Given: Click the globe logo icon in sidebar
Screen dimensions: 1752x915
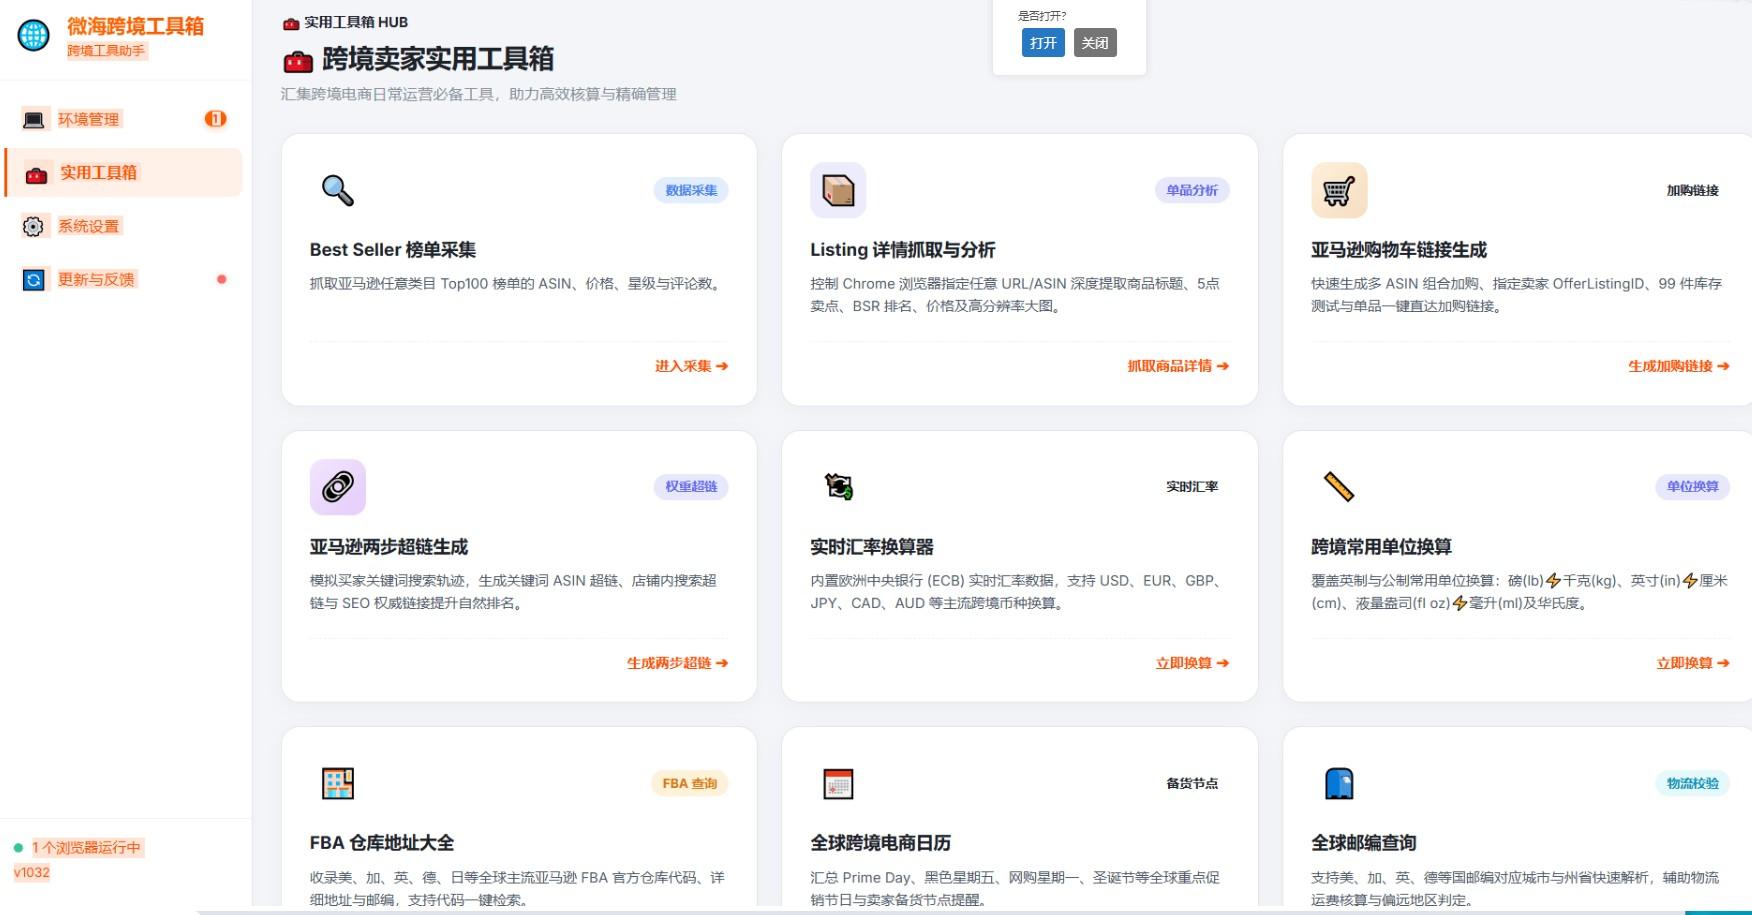Looking at the screenshot, I should click(33, 35).
